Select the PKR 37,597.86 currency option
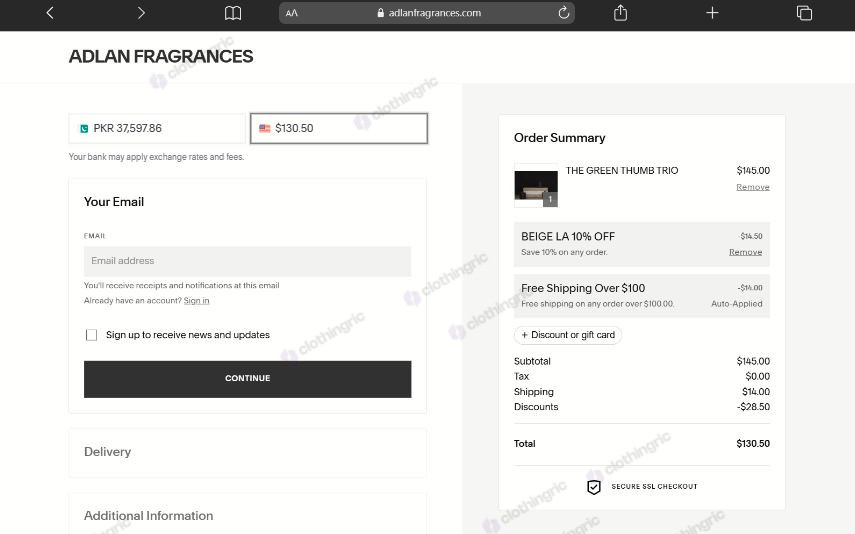The height and width of the screenshot is (534, 855). 157,128
